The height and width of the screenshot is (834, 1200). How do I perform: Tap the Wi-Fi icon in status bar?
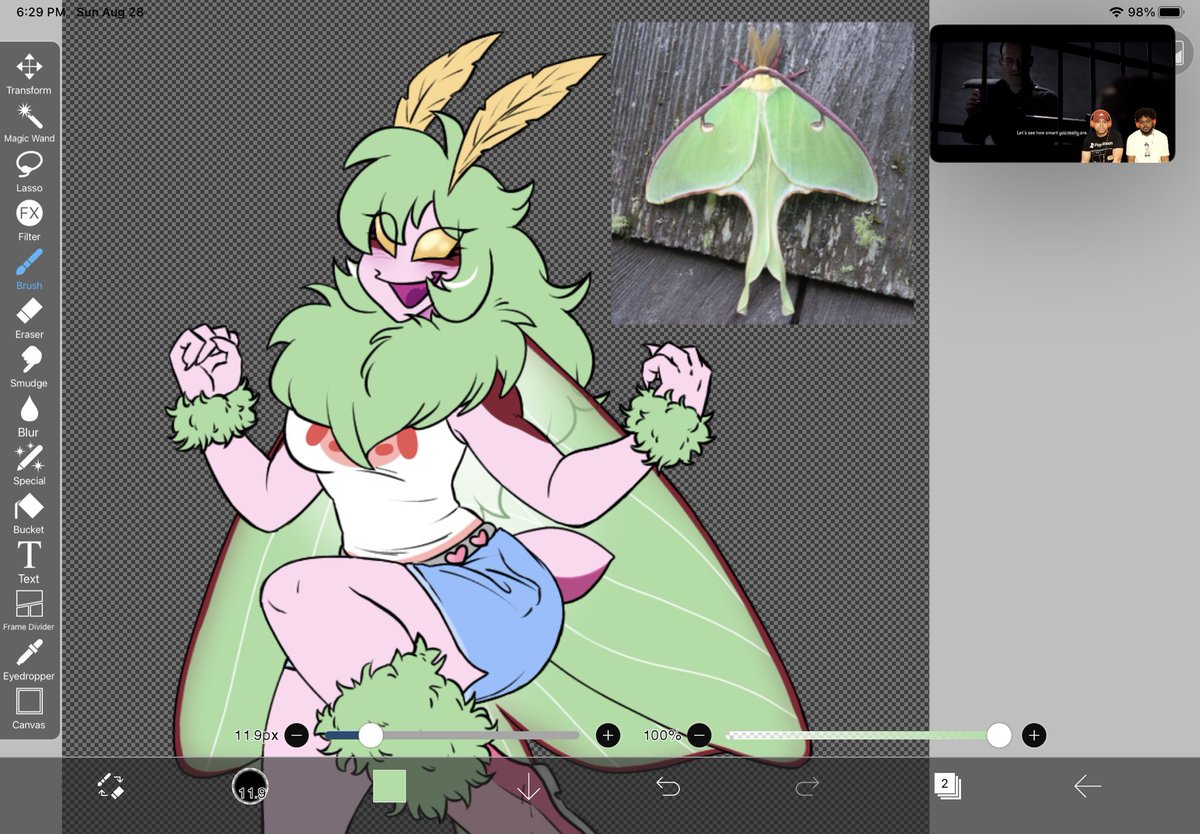[1116, 12]
